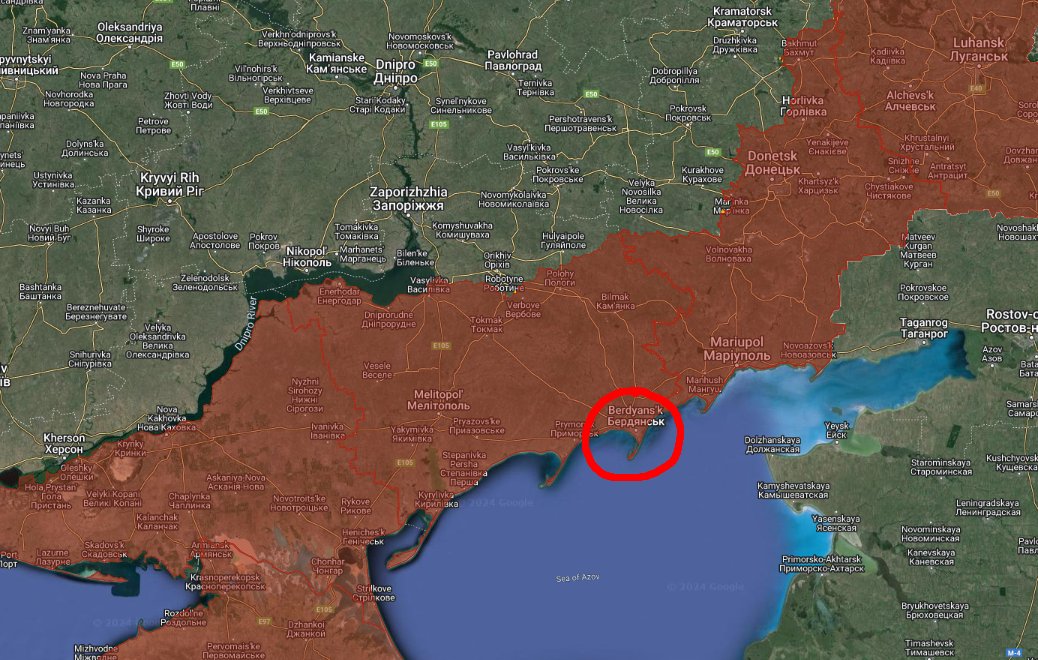1038x660 pixels.
Task: Select the Yakymivka town label
Action: 412,434
